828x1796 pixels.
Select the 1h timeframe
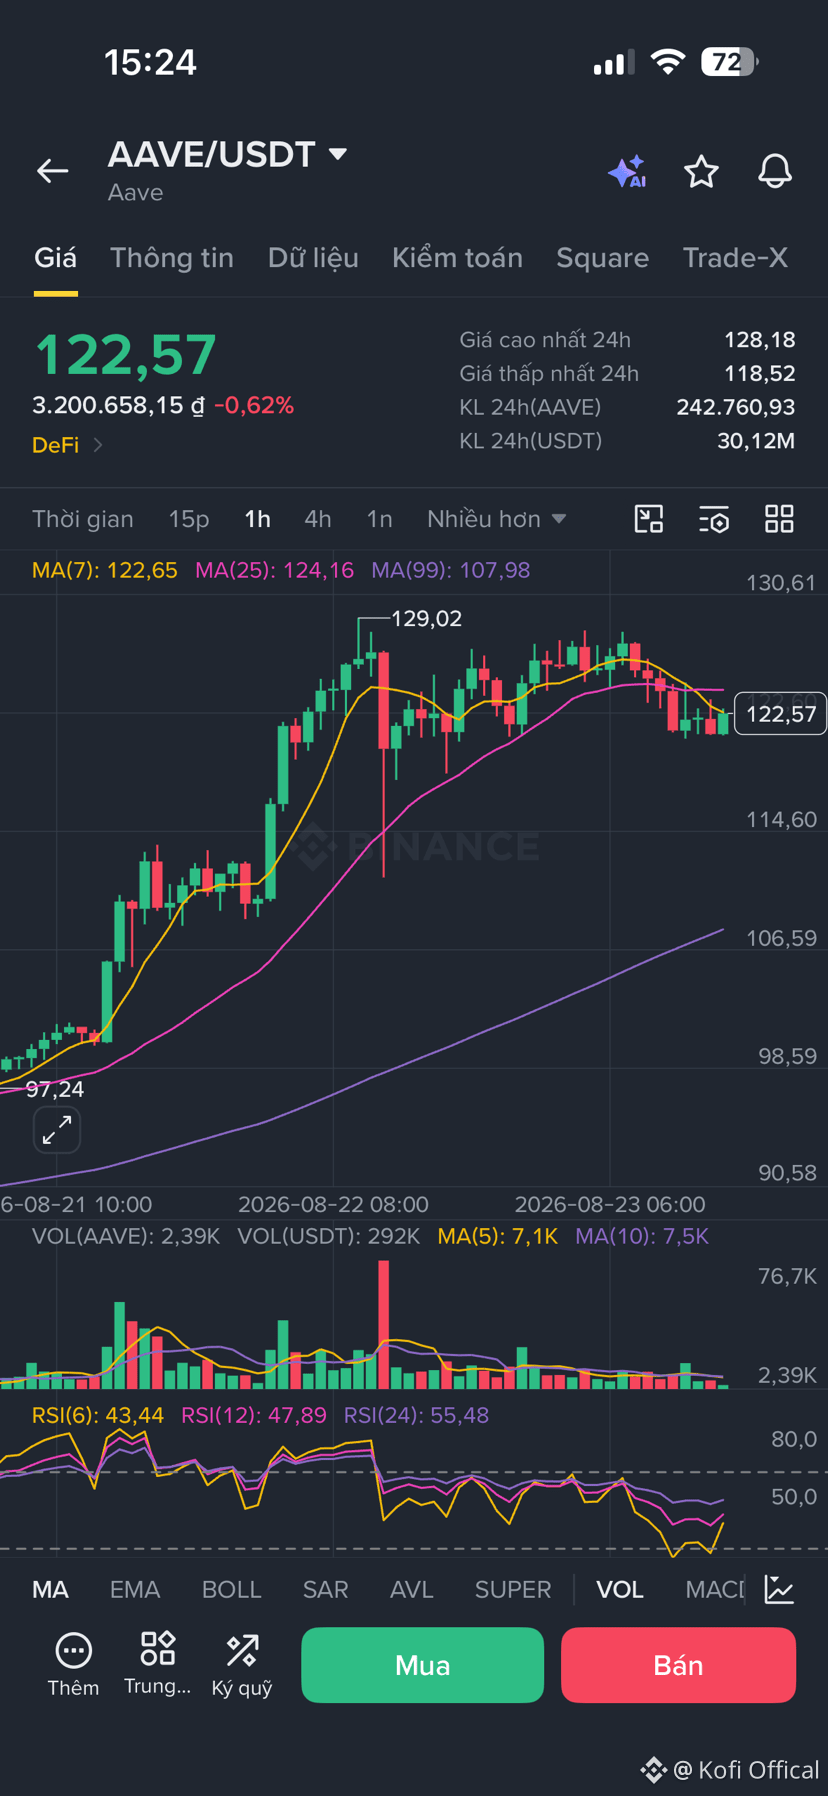point(257,519)
